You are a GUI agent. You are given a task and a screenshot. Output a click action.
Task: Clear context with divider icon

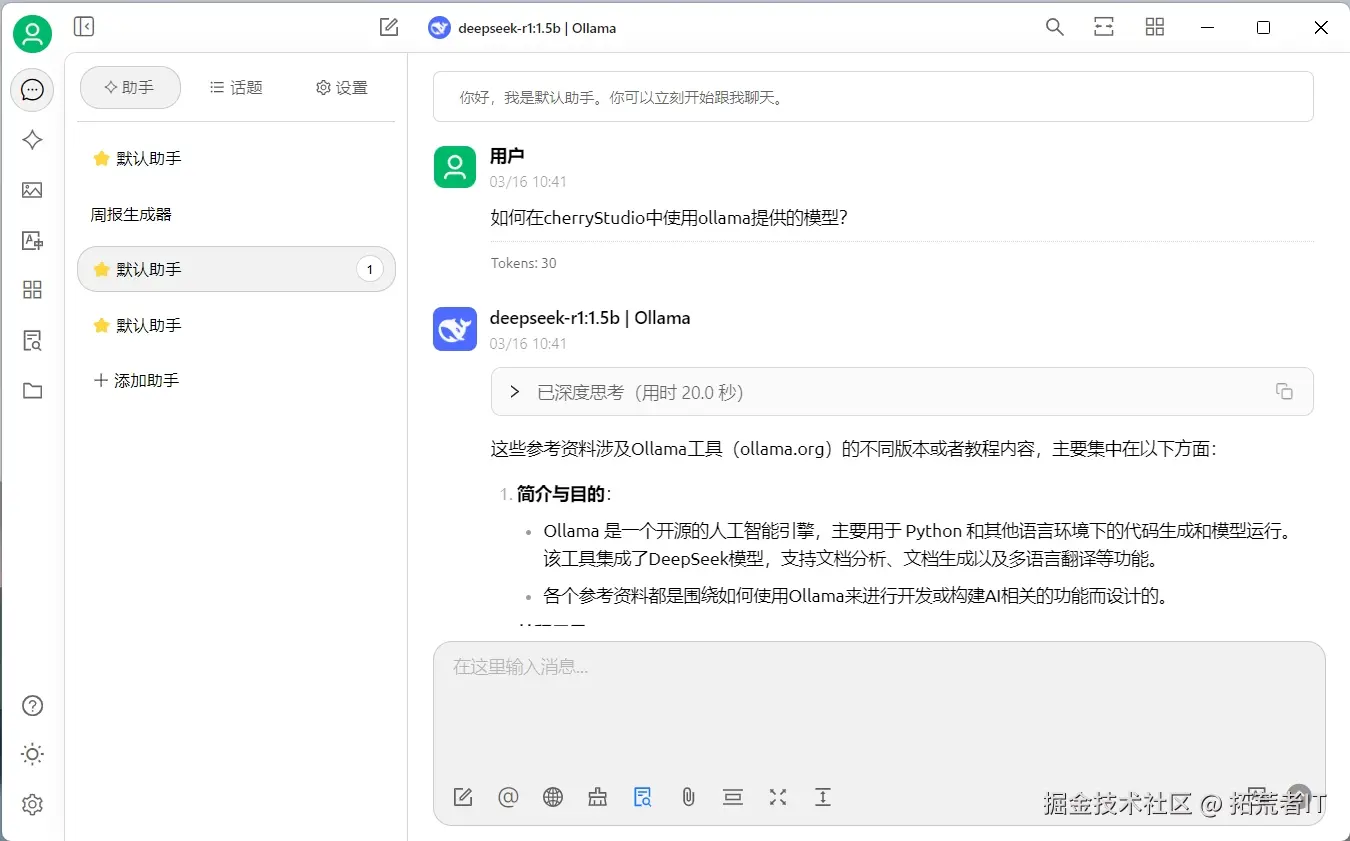coord(733,797)
